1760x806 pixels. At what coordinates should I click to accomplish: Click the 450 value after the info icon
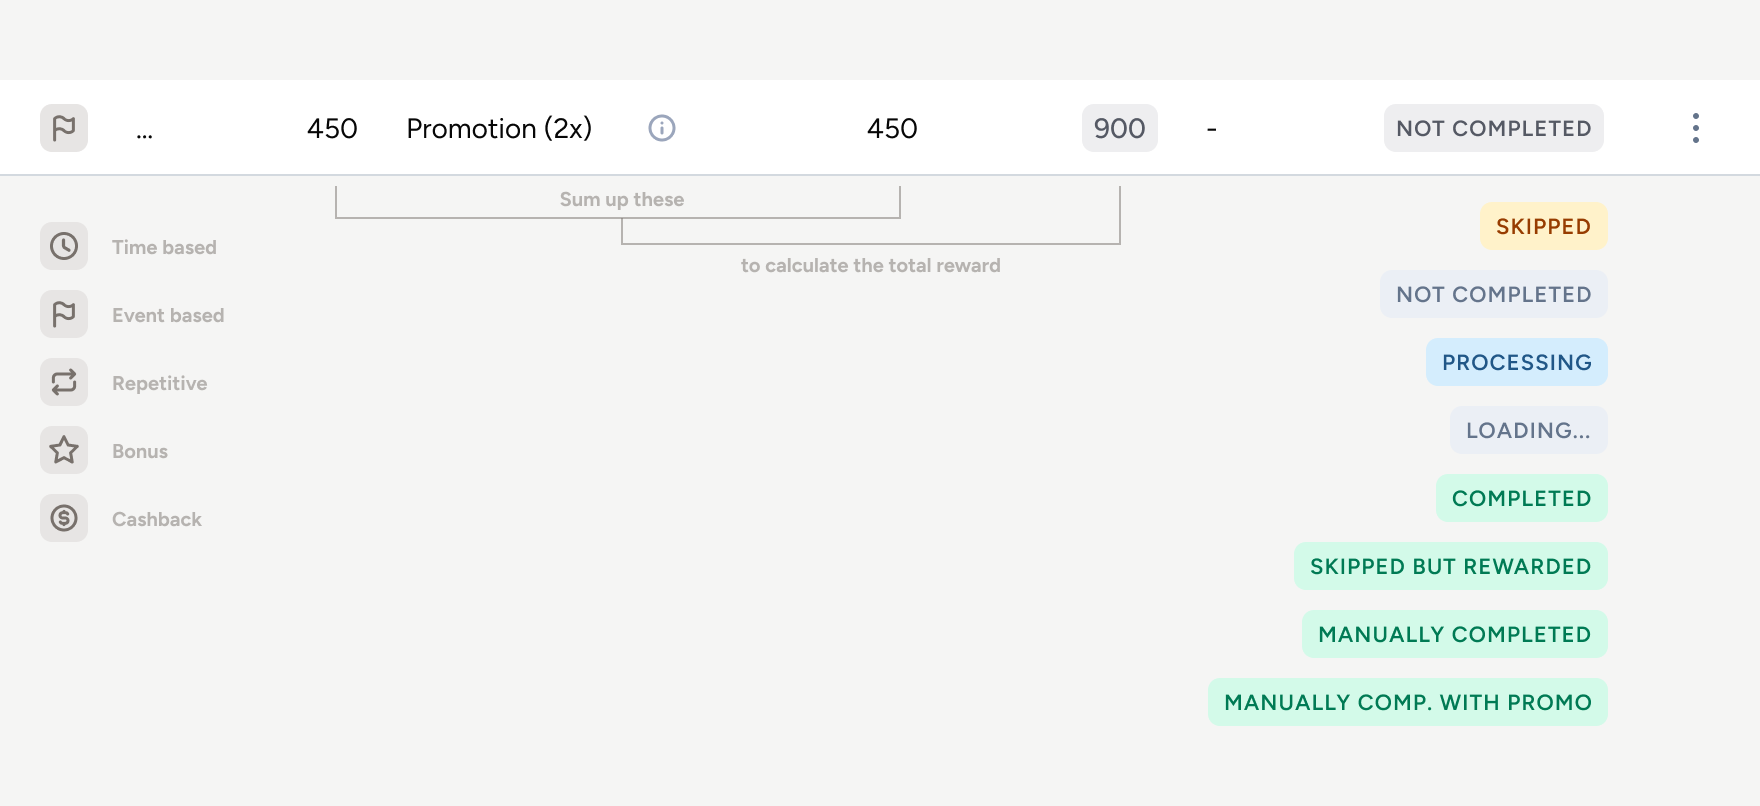892,129
